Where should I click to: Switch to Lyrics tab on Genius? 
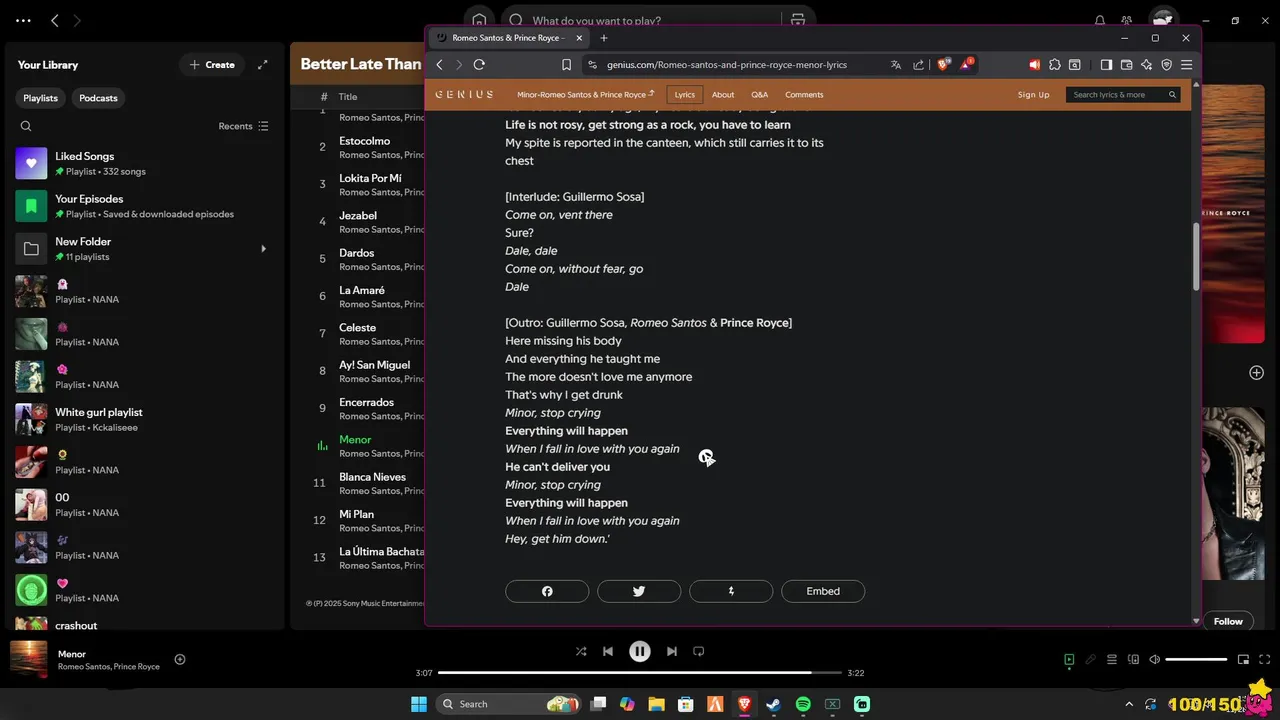click(x=685, y=95)
